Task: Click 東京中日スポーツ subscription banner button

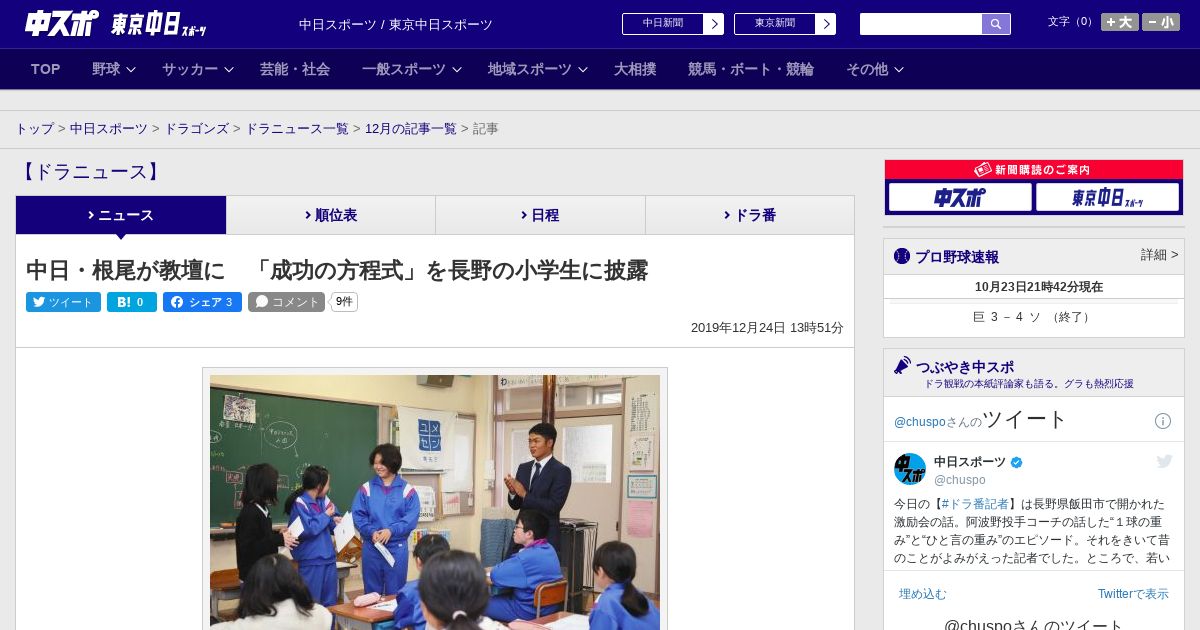Action: pyautogui.click(x=1107, y=197)
